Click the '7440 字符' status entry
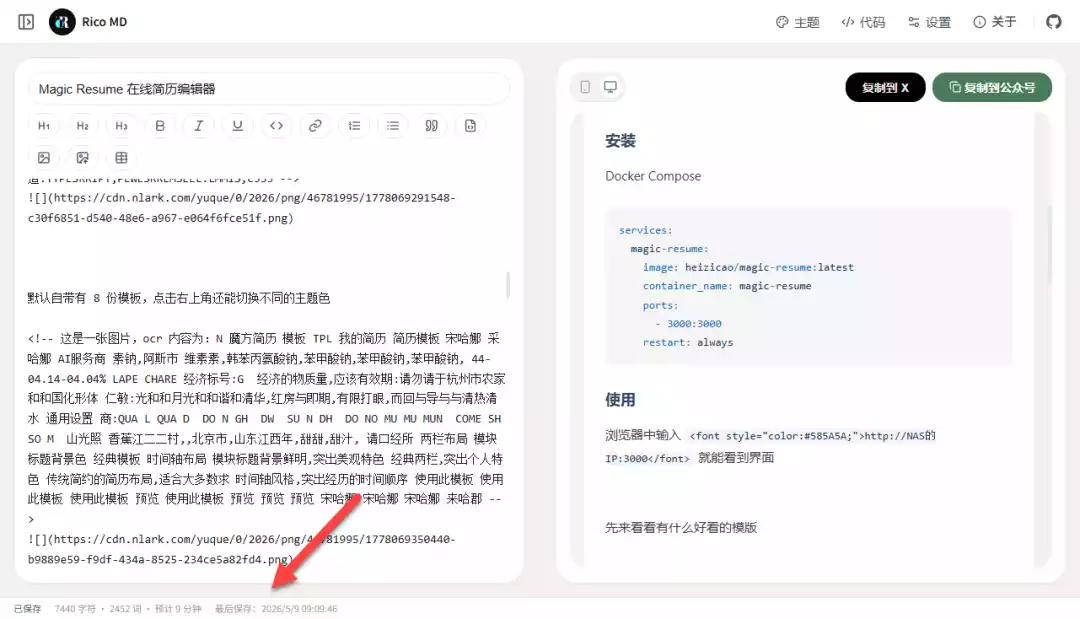This screenshot has height=619, width=1080. 75,609
